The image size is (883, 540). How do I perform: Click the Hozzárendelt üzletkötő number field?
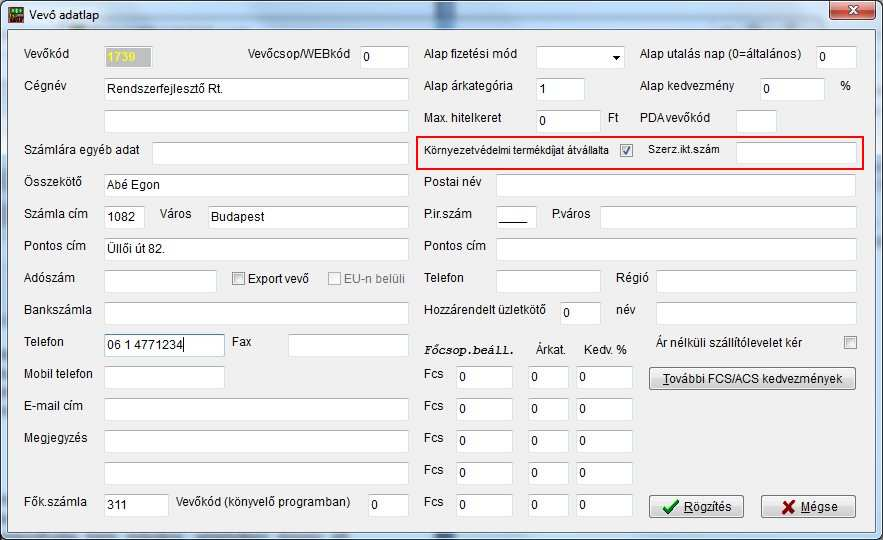point(581,313)
